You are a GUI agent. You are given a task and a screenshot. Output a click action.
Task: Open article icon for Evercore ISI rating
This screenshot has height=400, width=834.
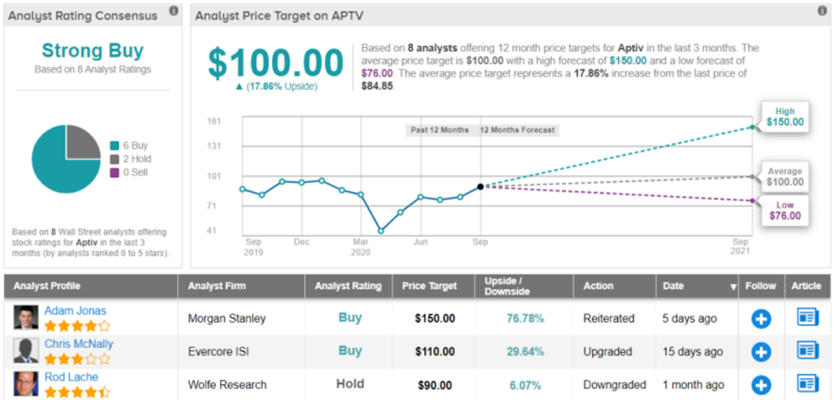click(808, 351)
